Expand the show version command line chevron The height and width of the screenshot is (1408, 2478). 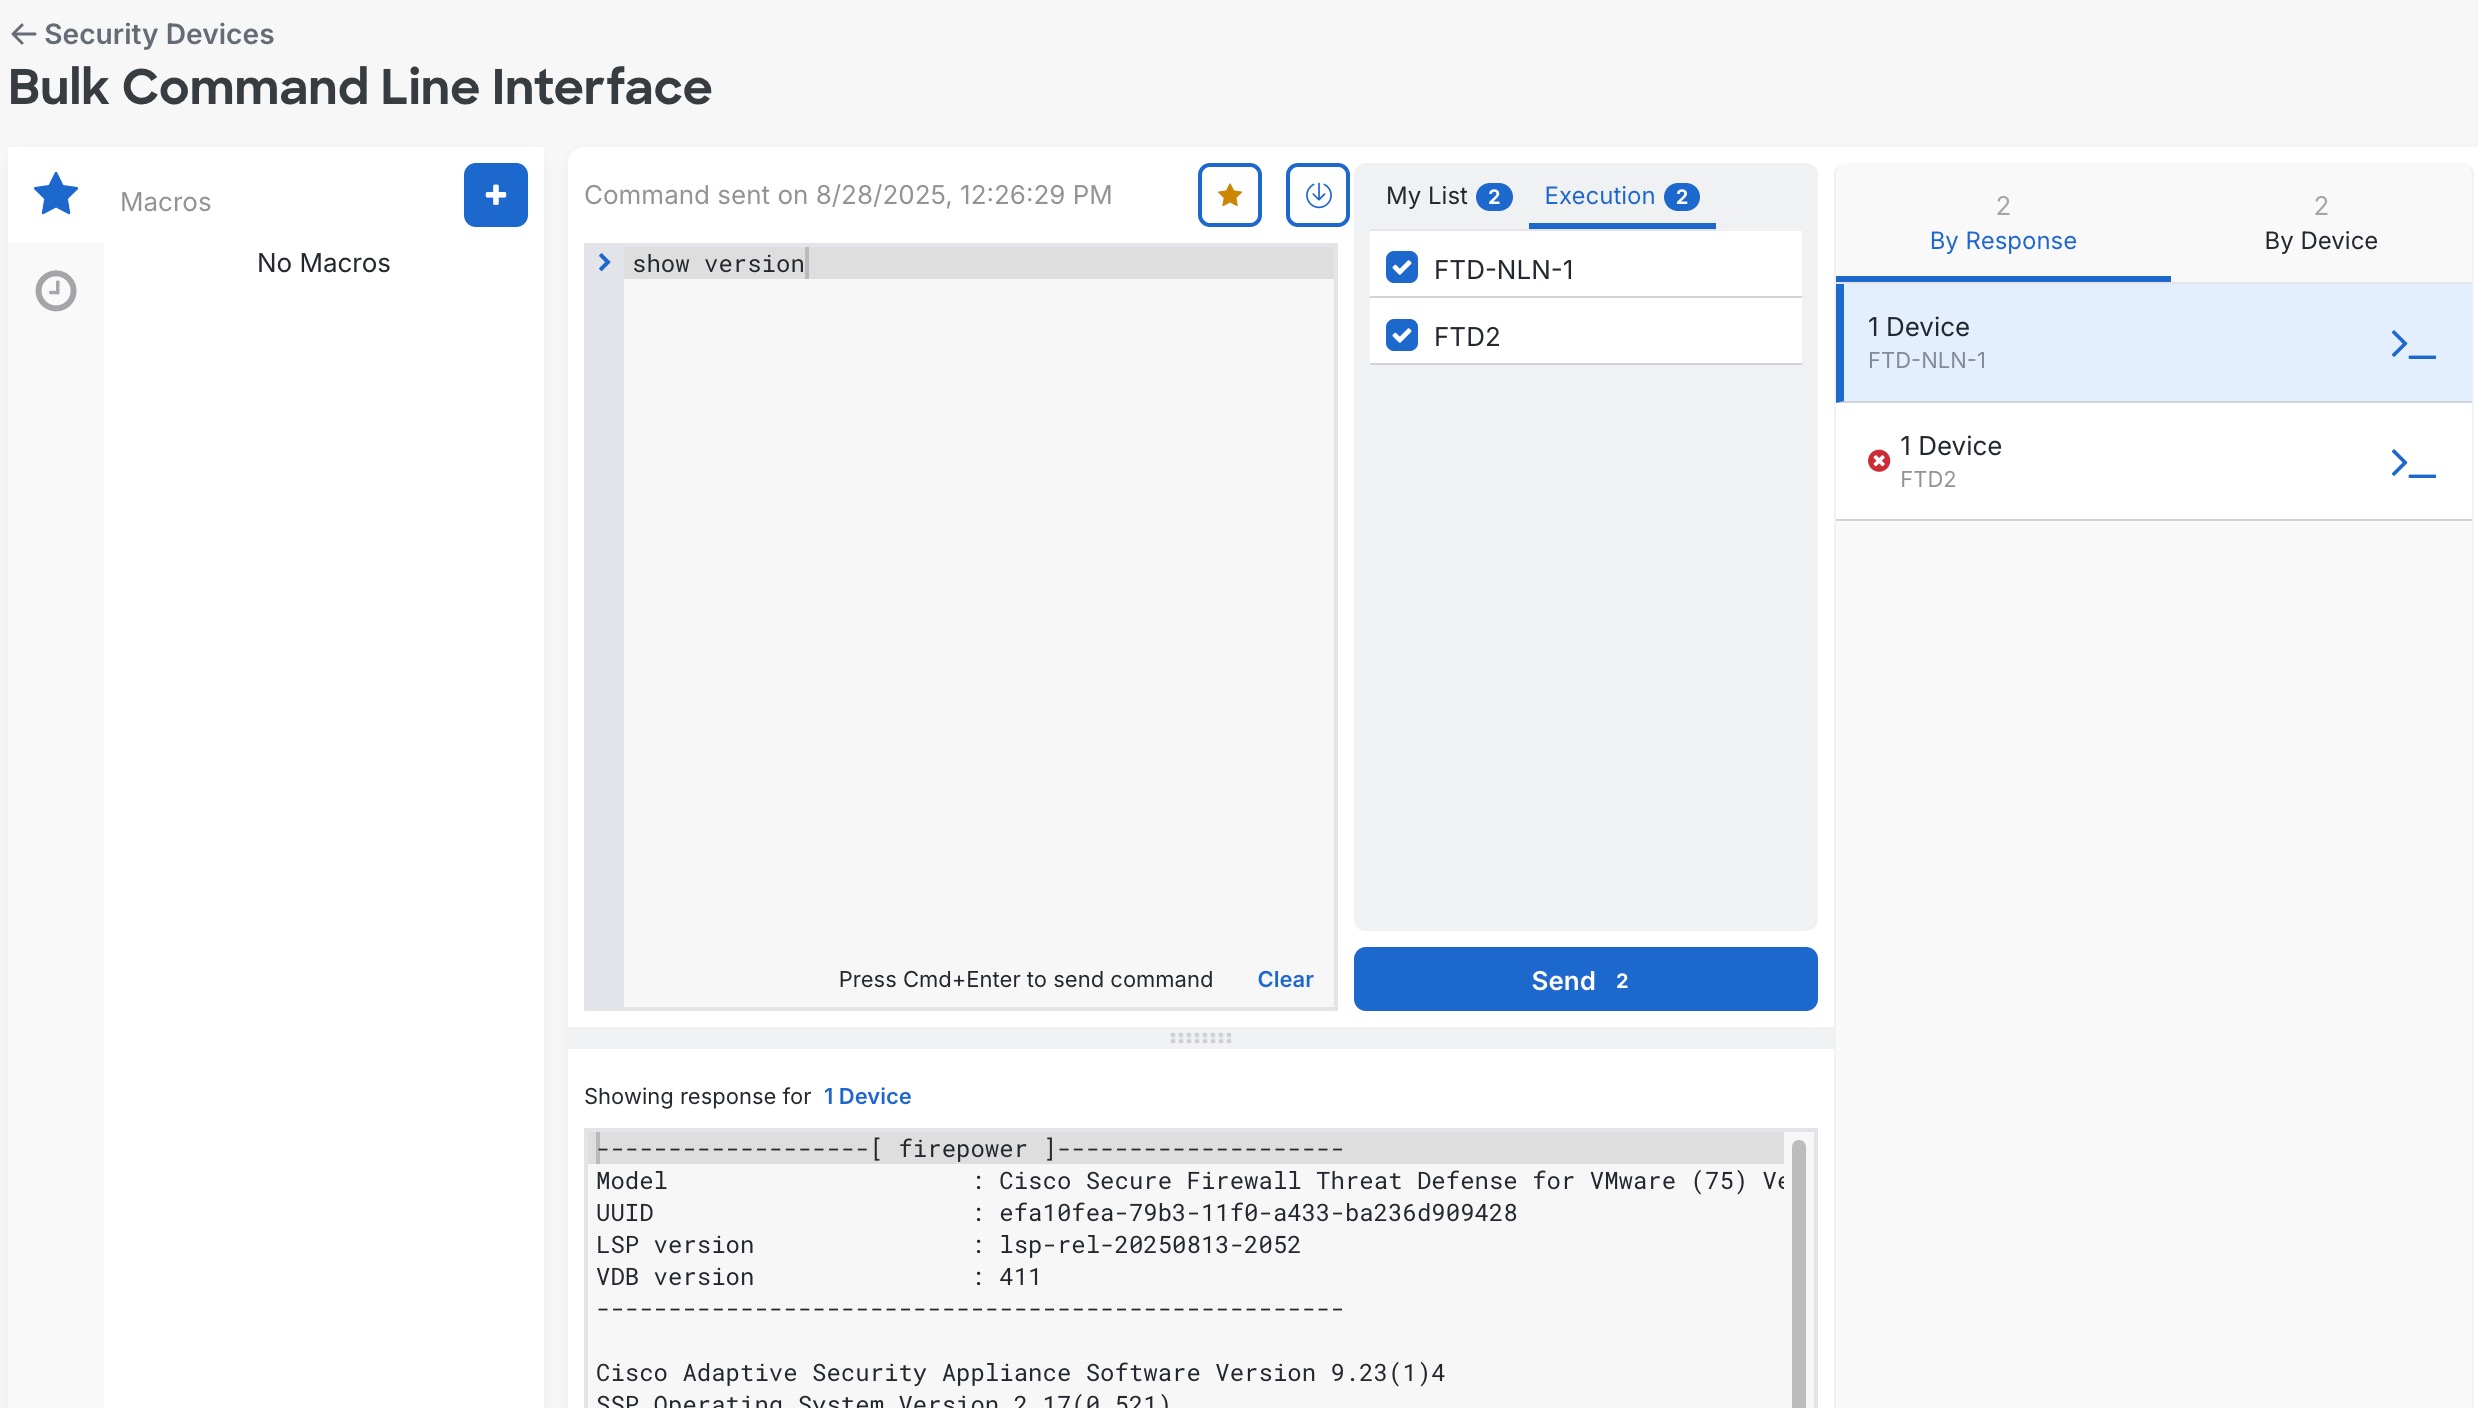[x=604, y=262]
